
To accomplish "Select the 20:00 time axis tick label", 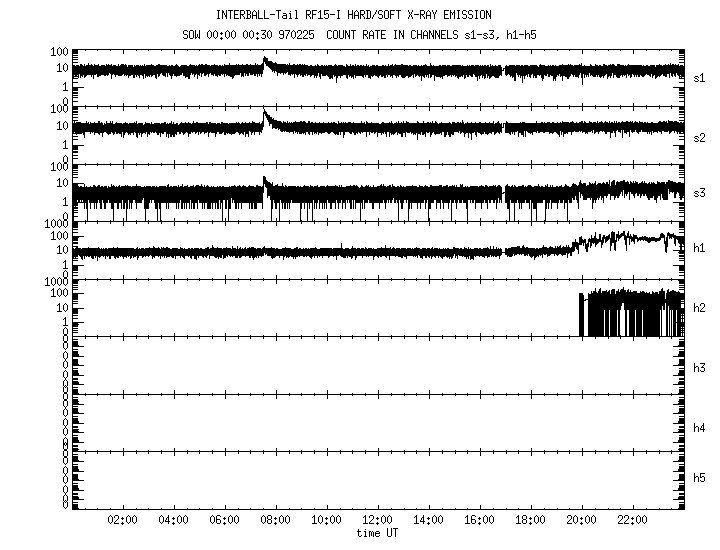I will [582, 521].
